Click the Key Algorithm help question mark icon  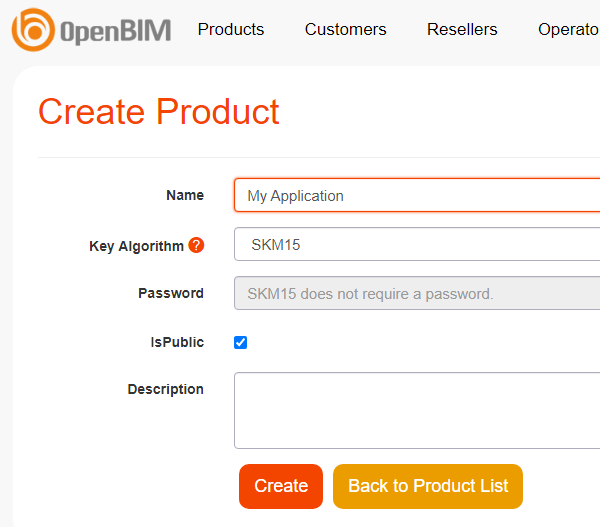tap(196, 245)
